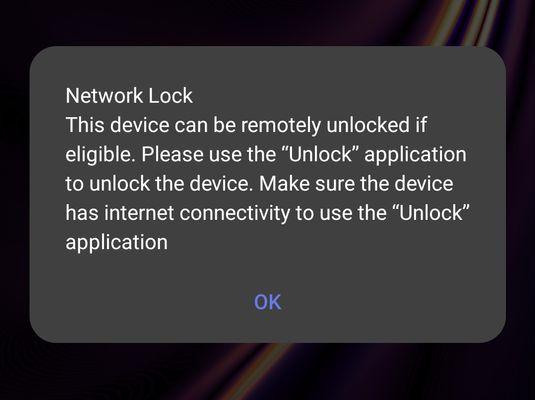Image resolution: width=535 pixels, height=400 pixels.
Task: Tap OK to dismiss the Network Lock dialog
Action: tap(268, 302)
